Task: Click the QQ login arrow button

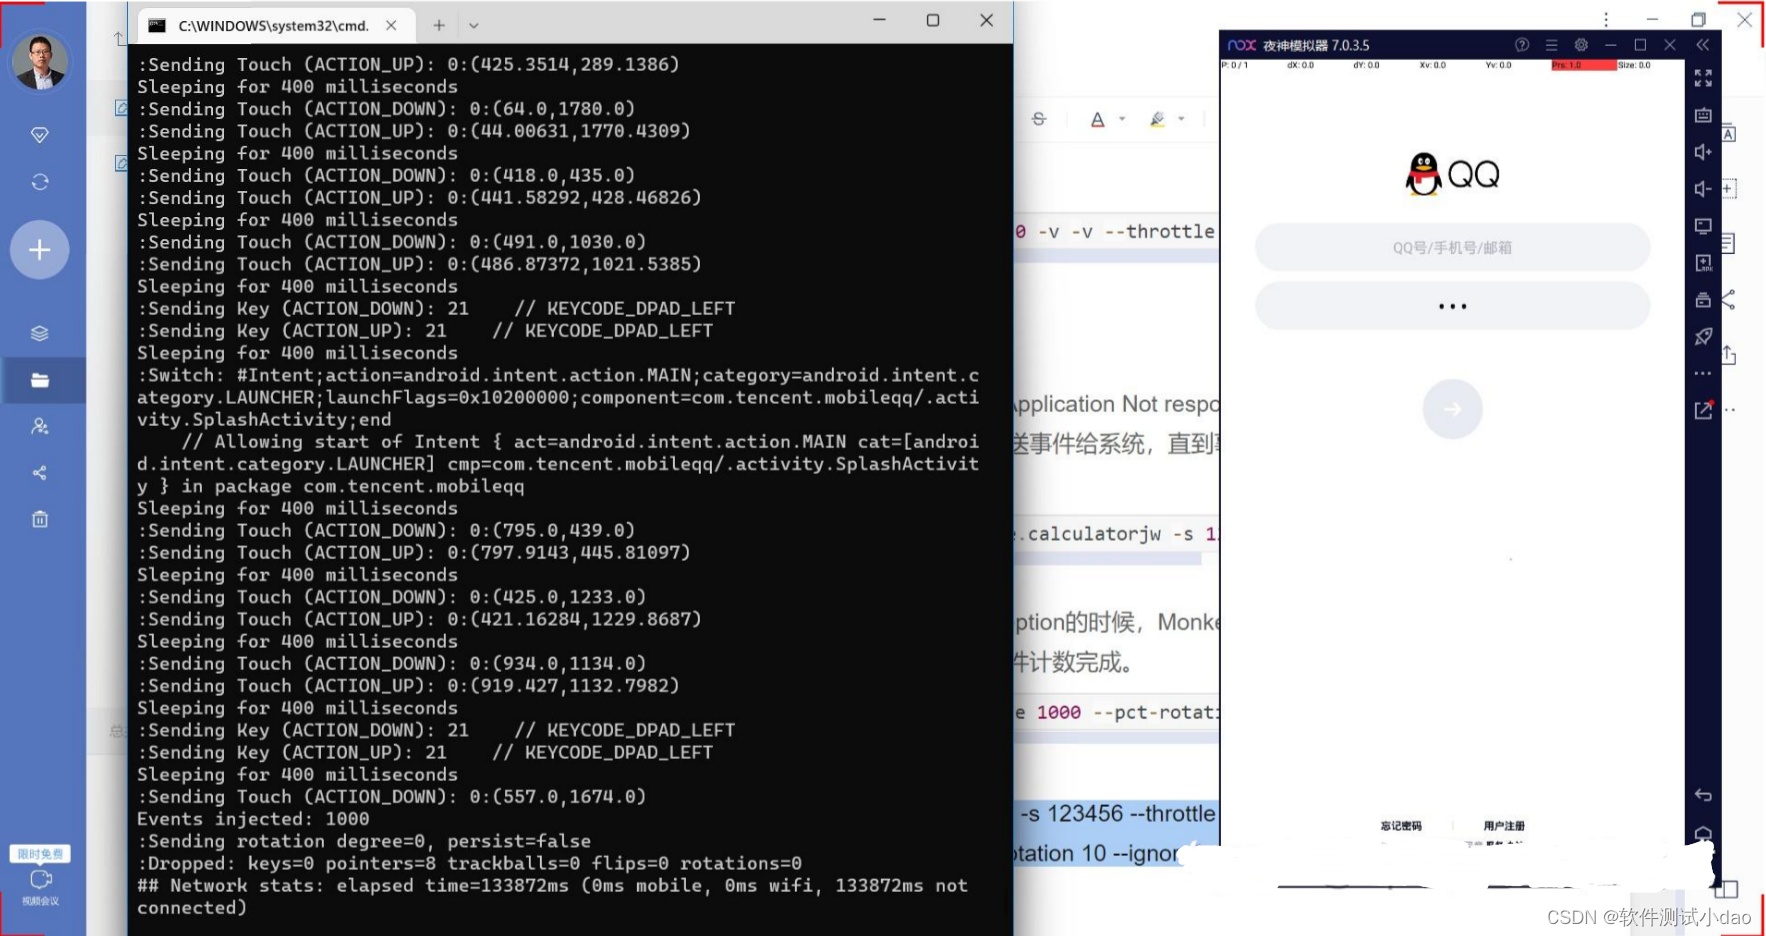Action: point(1452,409)
